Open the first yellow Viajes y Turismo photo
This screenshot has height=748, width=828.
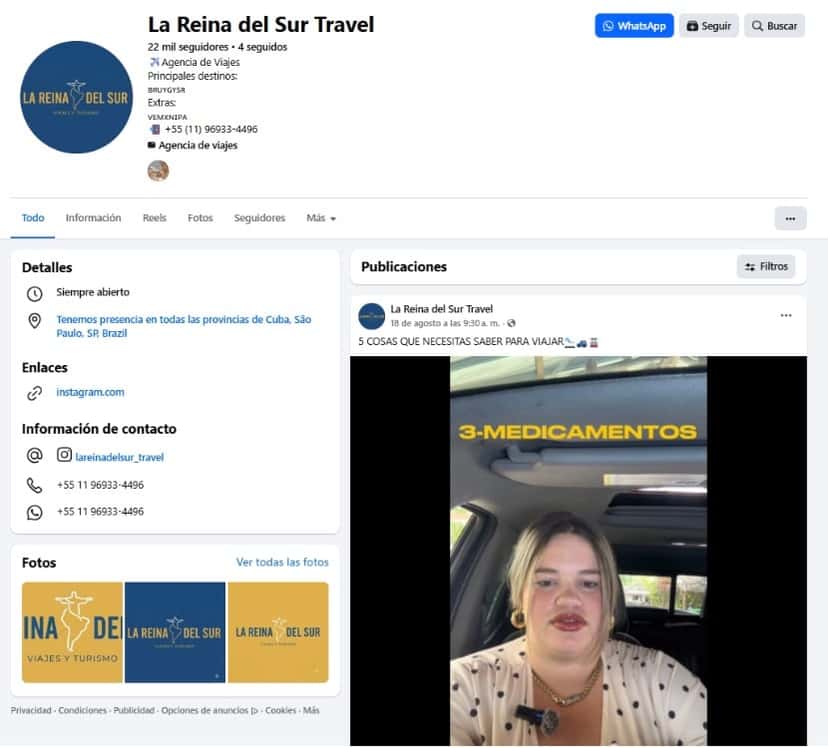(x=72, y=632)
